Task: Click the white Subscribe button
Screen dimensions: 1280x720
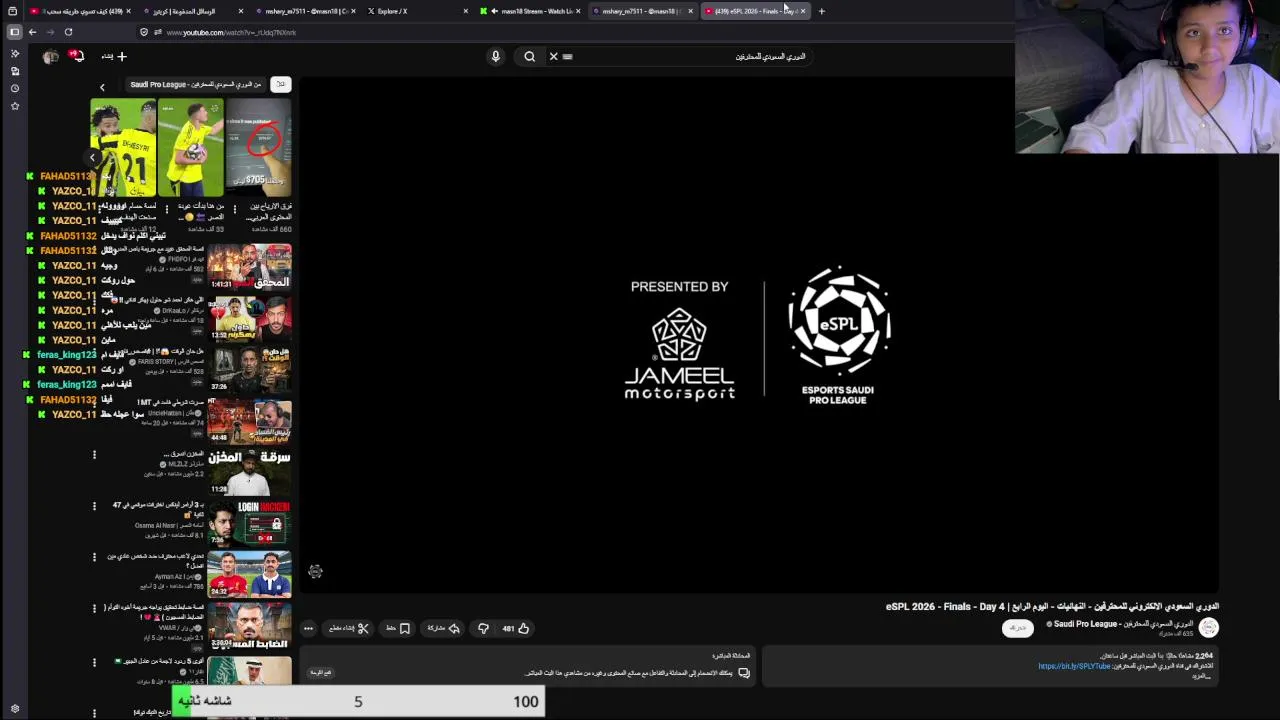Action: click(x=1017, y=628)
